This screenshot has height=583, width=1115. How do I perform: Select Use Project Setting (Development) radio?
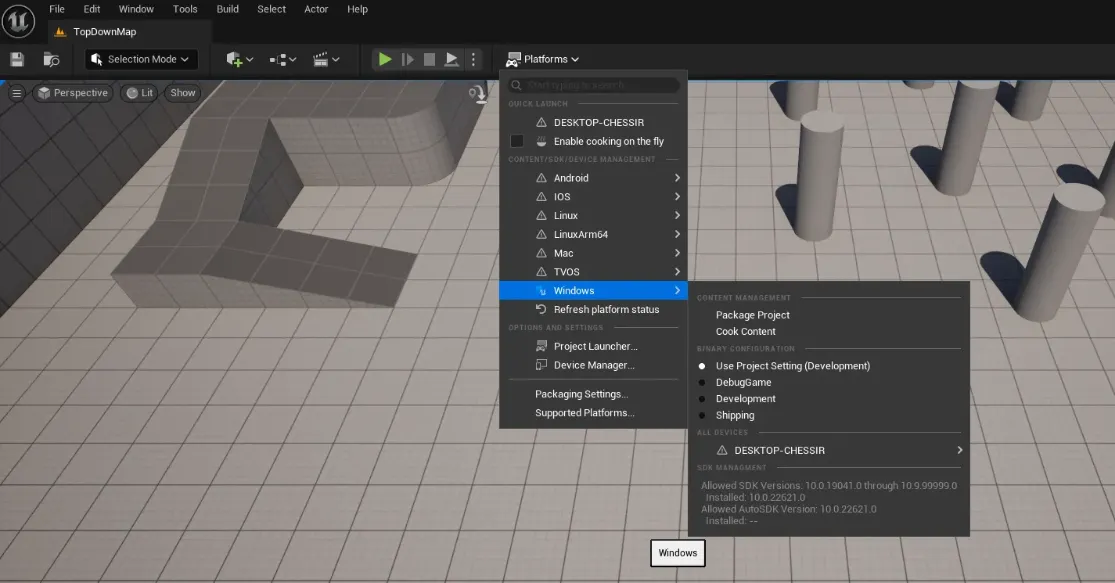pos(702,366)
